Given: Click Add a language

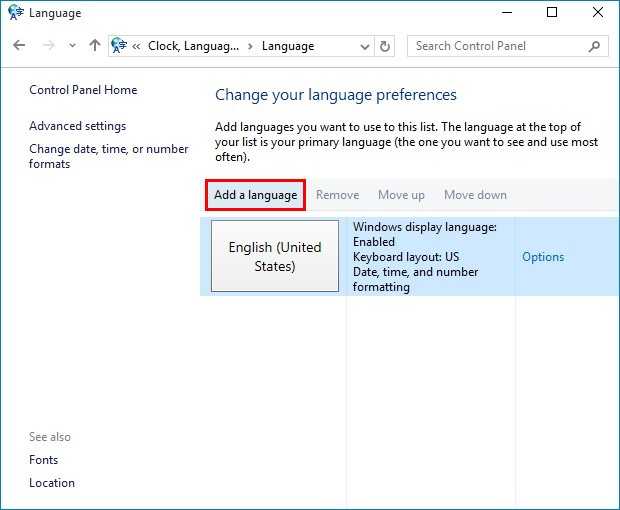Looking at the screenshot, I should 255,195.
